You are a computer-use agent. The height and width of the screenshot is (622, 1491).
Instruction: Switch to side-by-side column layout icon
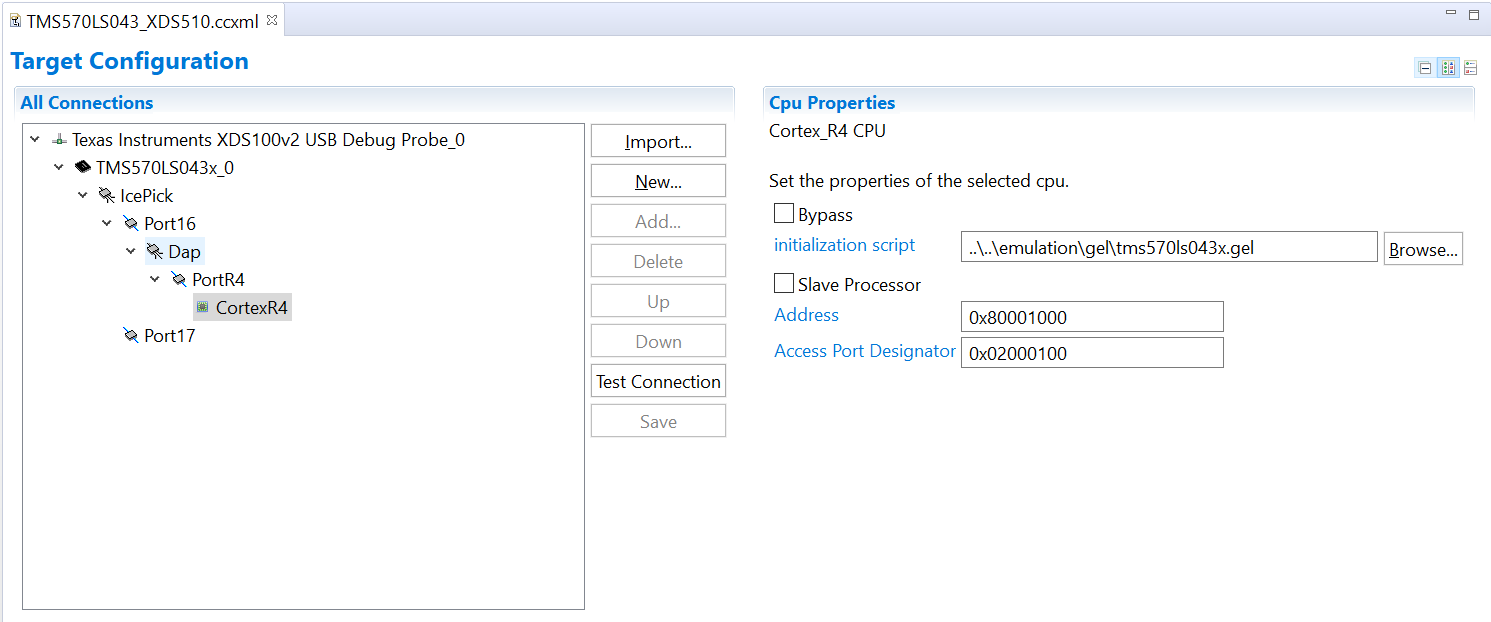(x=1448, y=68)
